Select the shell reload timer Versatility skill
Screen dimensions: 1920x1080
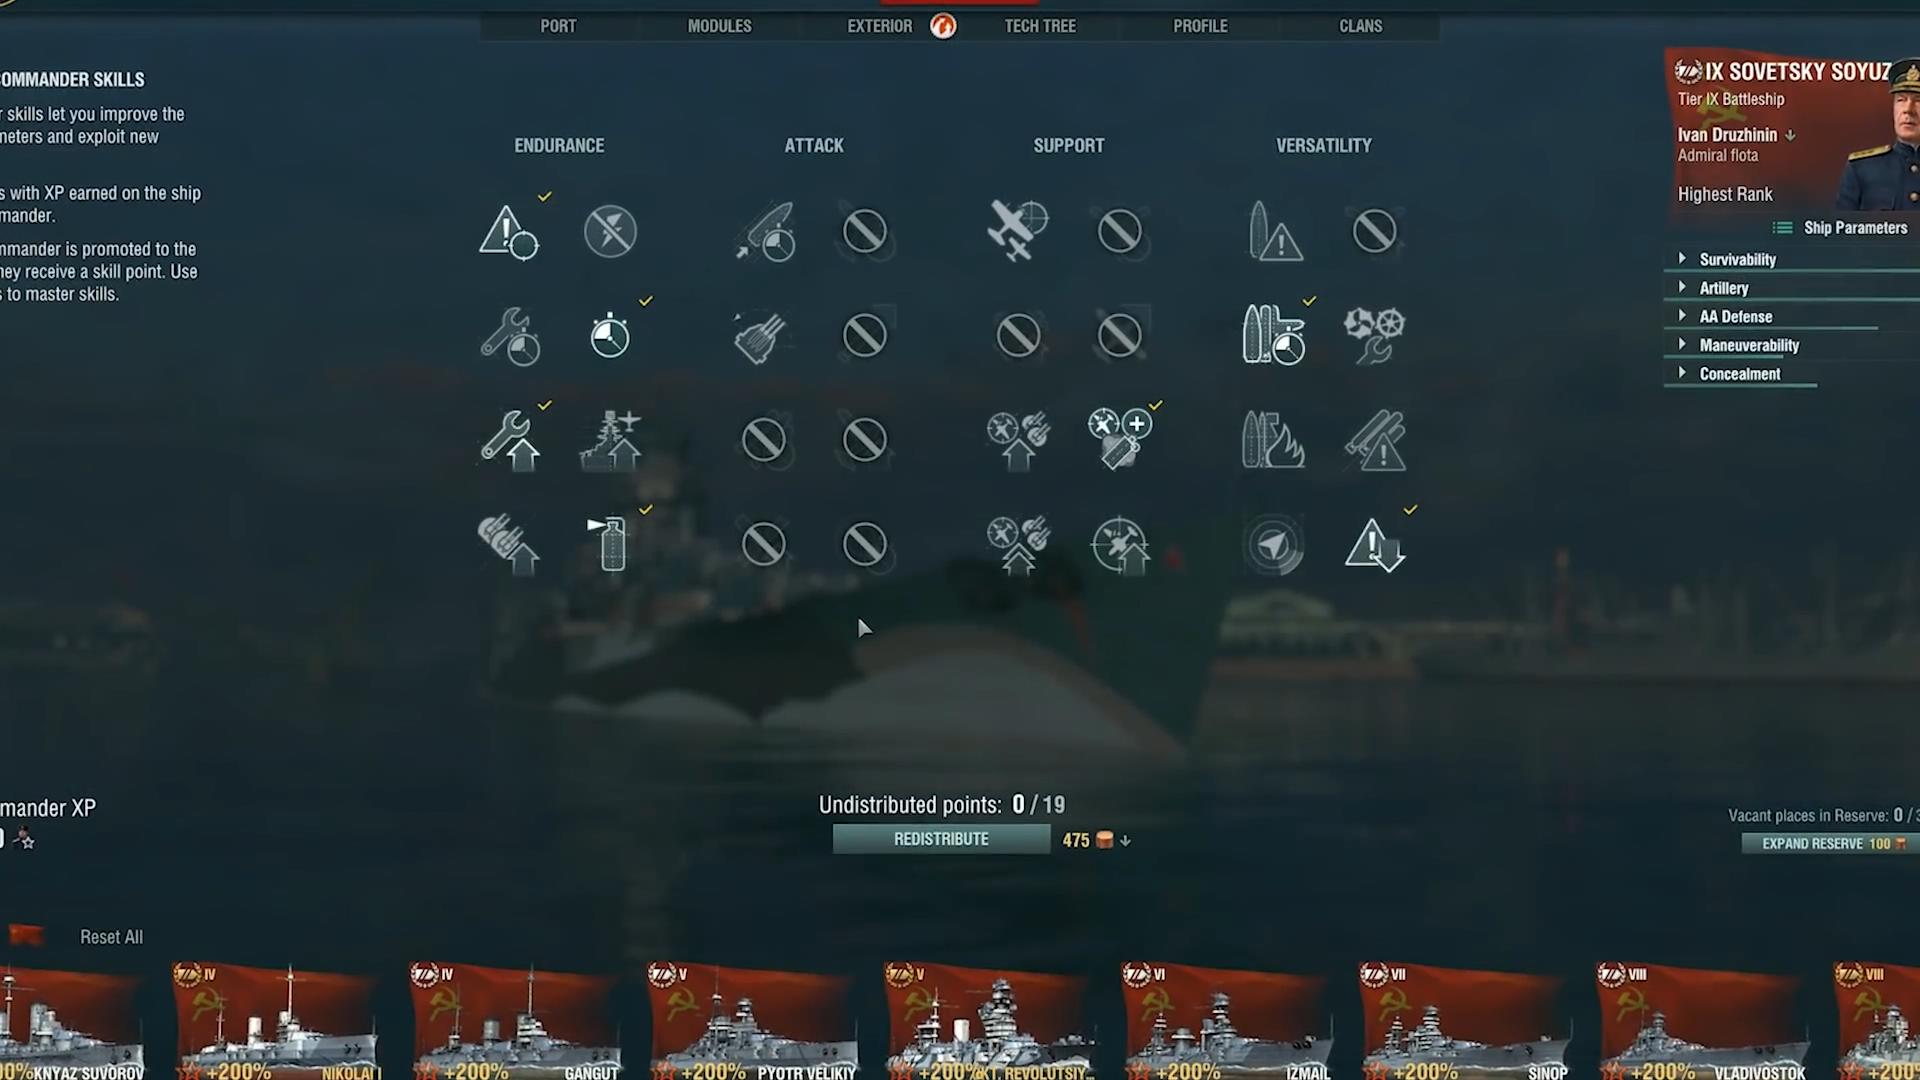coord(1273,335)
